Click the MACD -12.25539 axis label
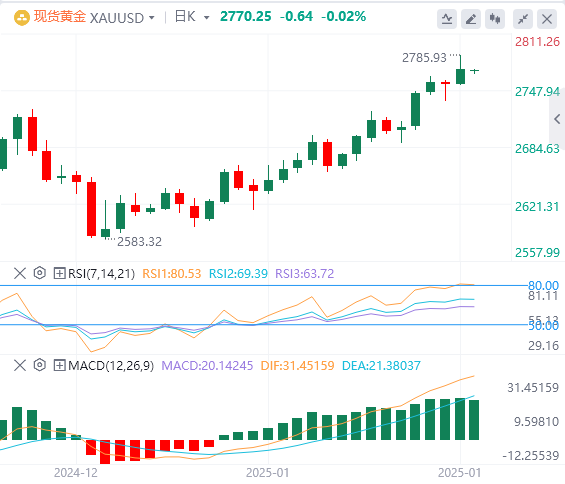Viewport: 565px width, 484px height. (x=531, y=456)
